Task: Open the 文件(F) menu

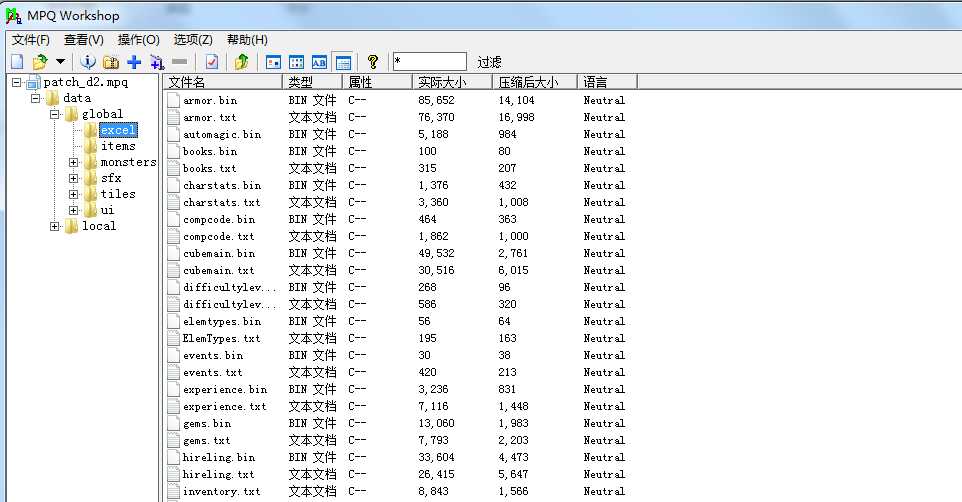Action: tap(31, 40)
